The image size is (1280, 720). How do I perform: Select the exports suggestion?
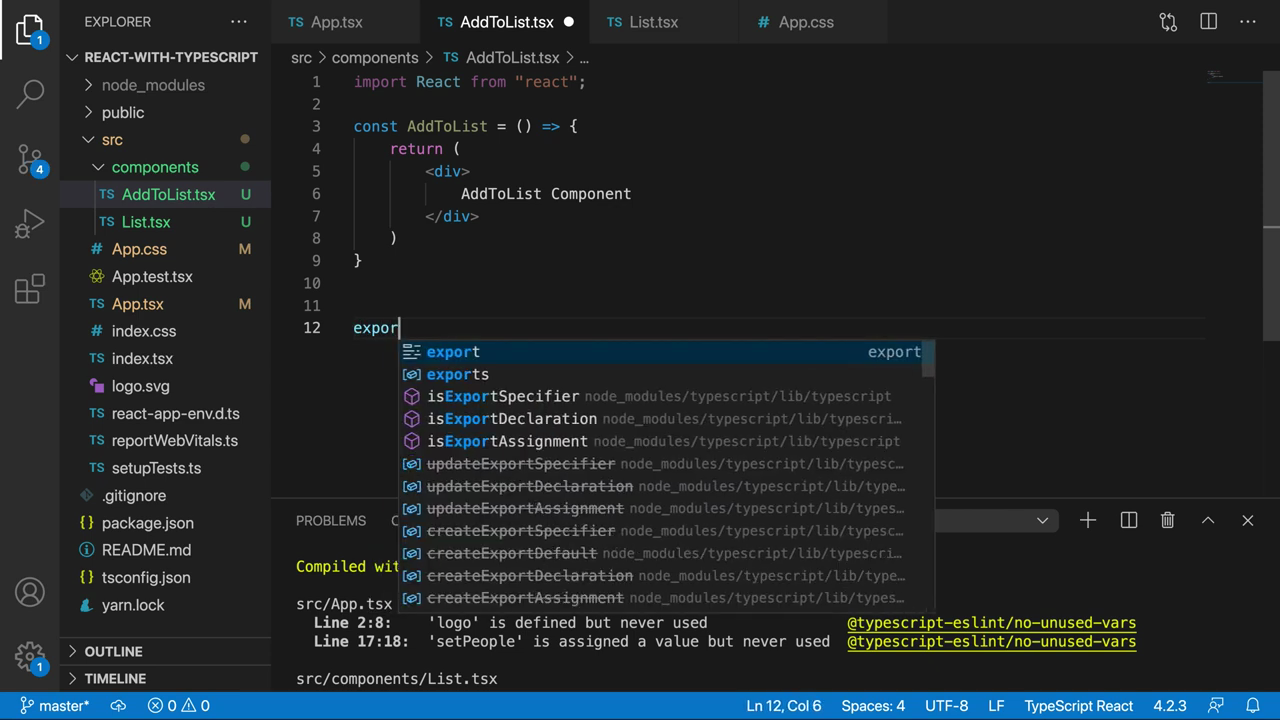[667, 374]
